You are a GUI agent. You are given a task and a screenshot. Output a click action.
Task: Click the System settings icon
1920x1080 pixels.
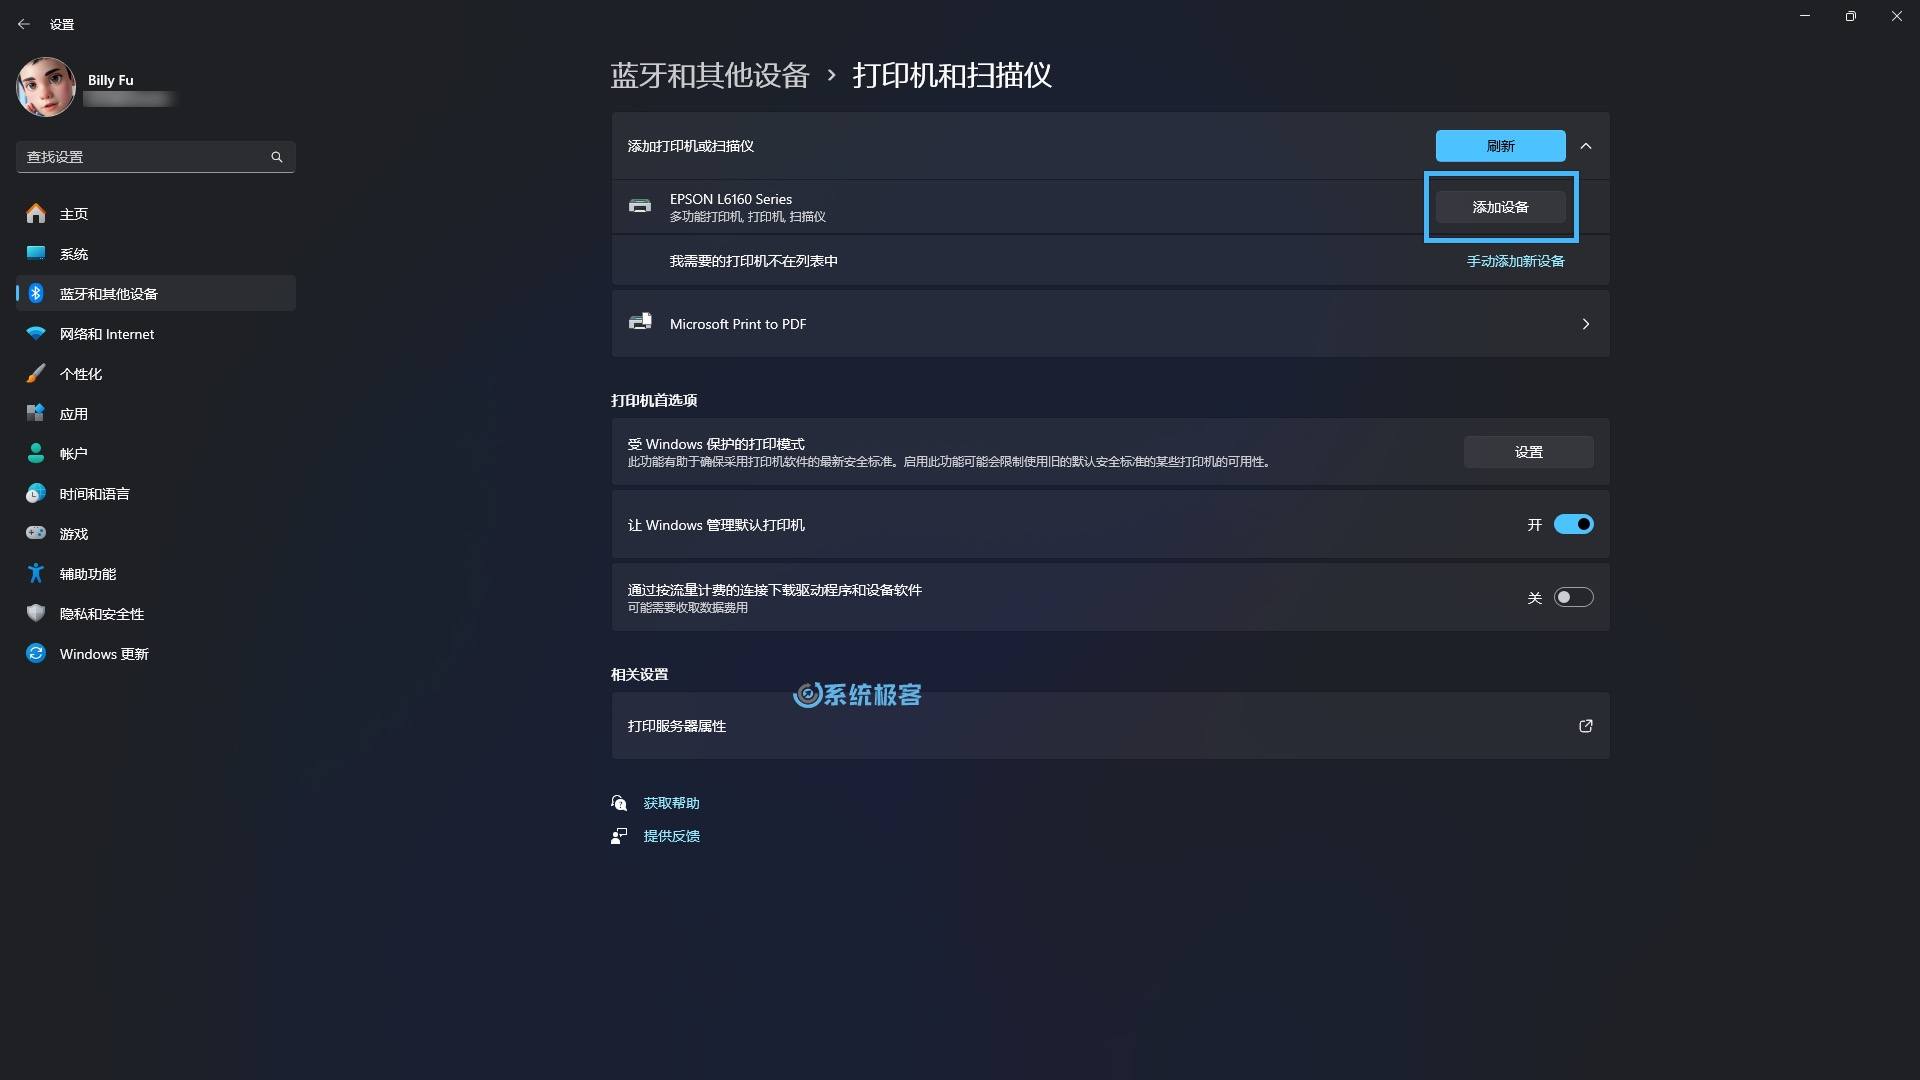[34, 253]
